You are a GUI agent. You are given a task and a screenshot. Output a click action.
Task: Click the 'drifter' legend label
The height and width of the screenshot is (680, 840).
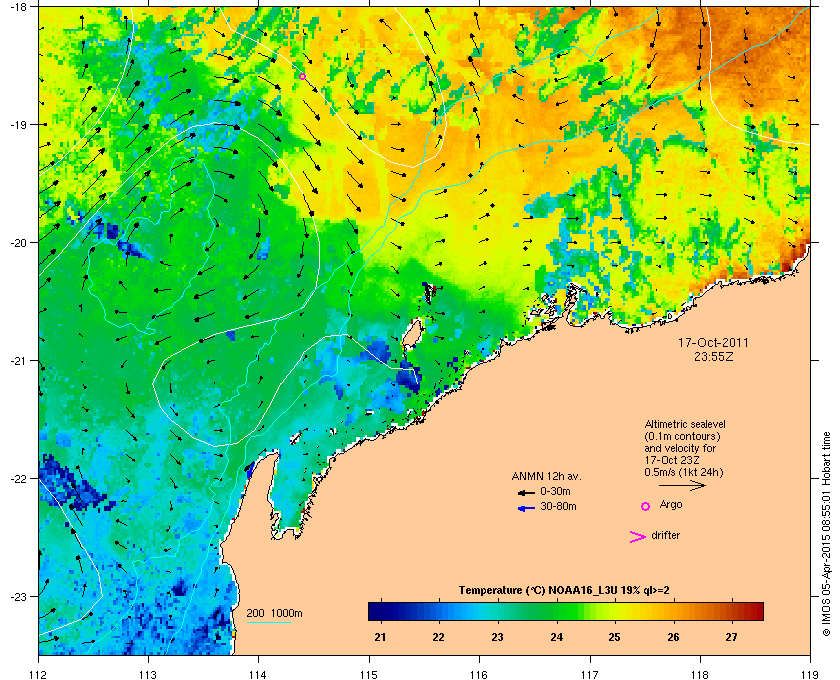pyautogui.click(x=666, y=535)
